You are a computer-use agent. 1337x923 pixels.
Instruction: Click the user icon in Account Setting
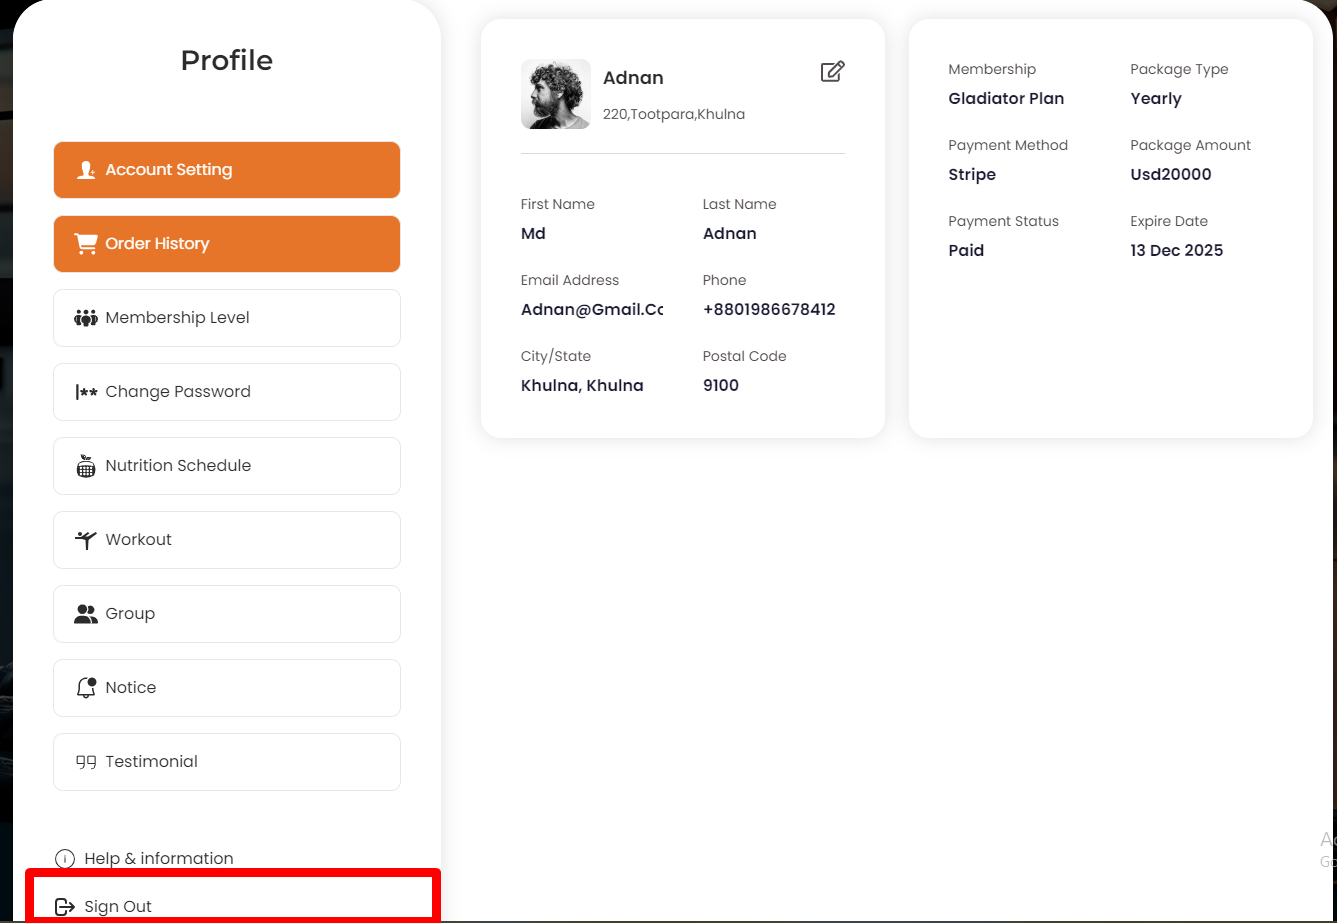tap(86, 170)
